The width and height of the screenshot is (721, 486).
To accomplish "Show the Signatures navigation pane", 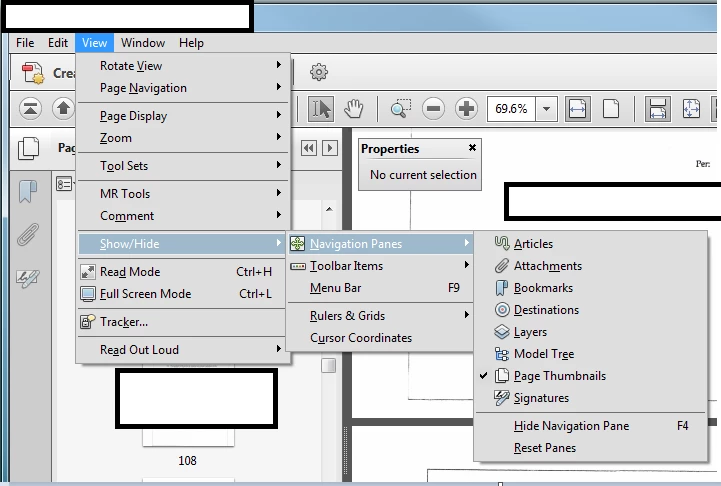I will [590, 398].
